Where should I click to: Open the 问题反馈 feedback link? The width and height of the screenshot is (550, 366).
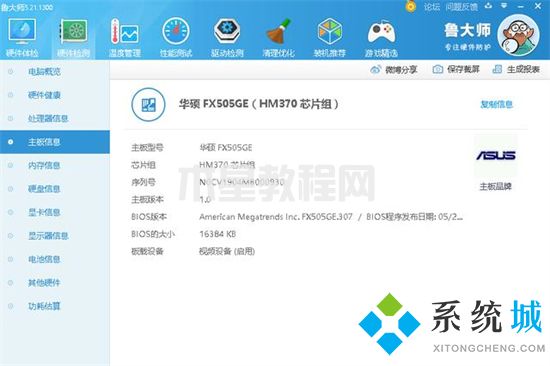click(462, 7)
